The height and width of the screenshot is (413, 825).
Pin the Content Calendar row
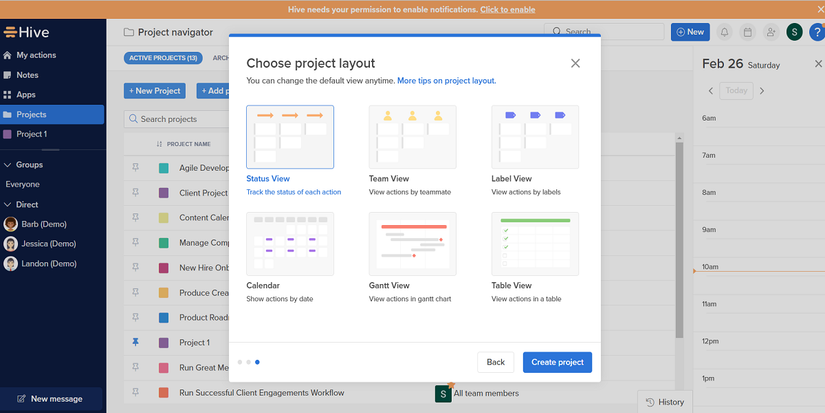tap(135, 217)
